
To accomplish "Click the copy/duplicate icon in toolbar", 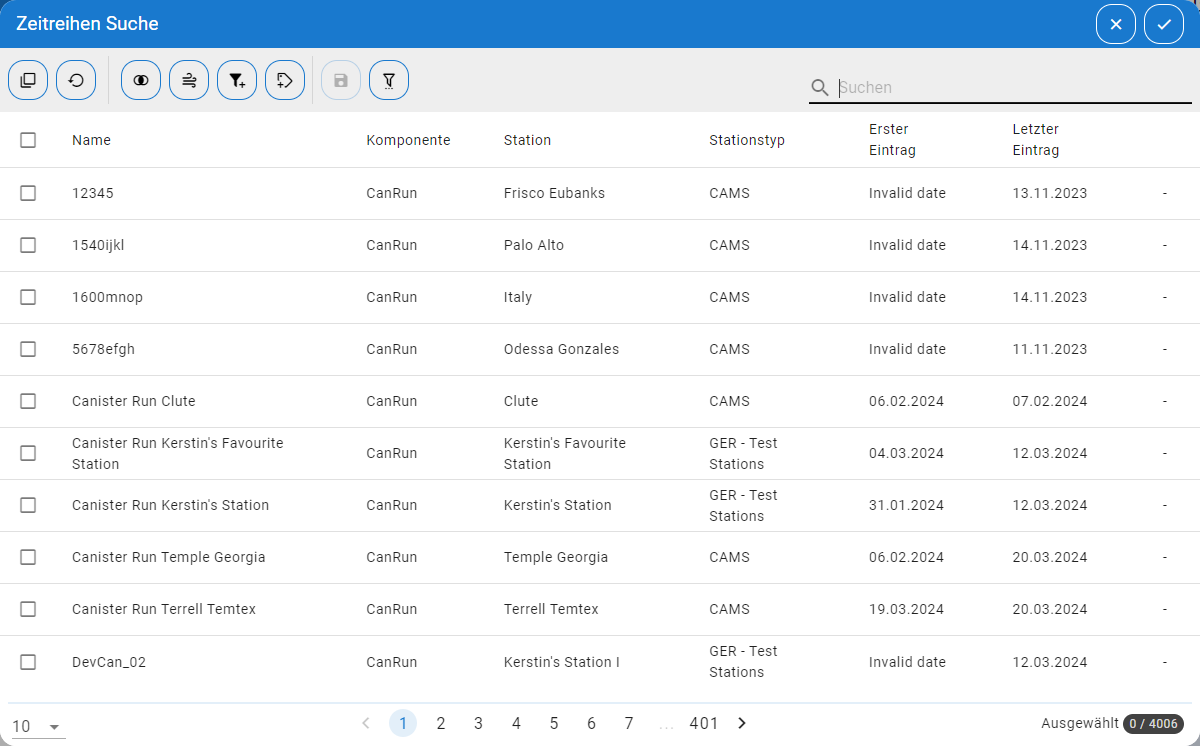I will [x=28, y=80].
